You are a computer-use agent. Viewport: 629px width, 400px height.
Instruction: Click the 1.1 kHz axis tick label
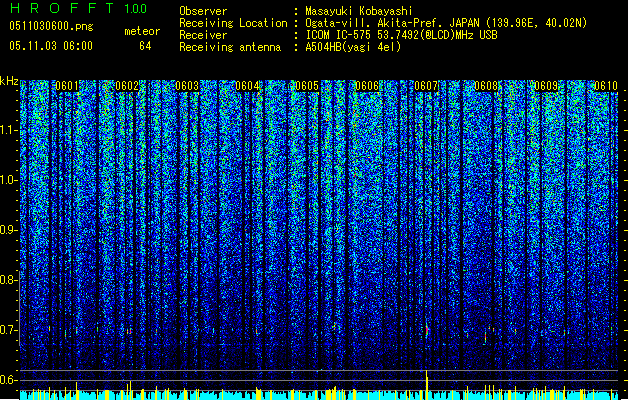tap(9, 130)
